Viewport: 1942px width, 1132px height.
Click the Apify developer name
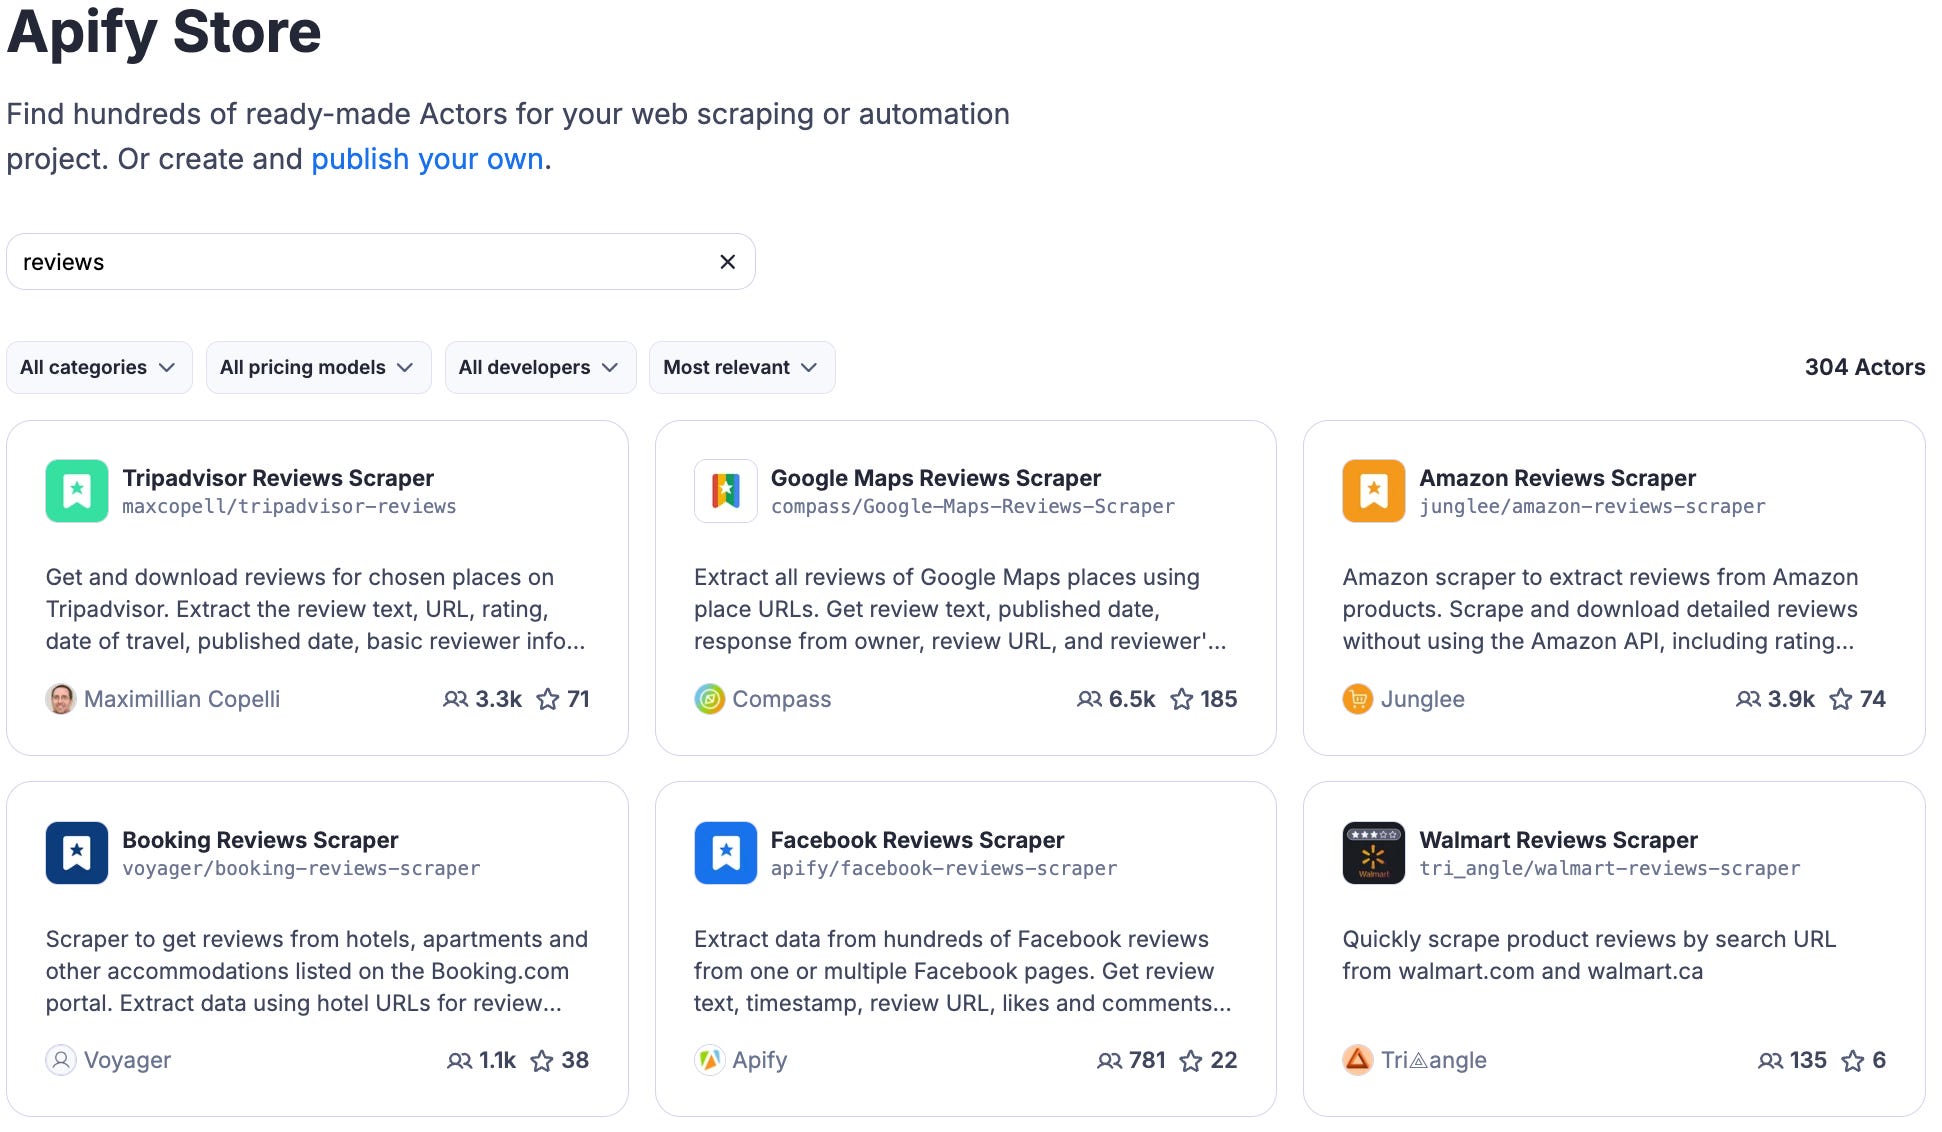[x=760, y=1060]
